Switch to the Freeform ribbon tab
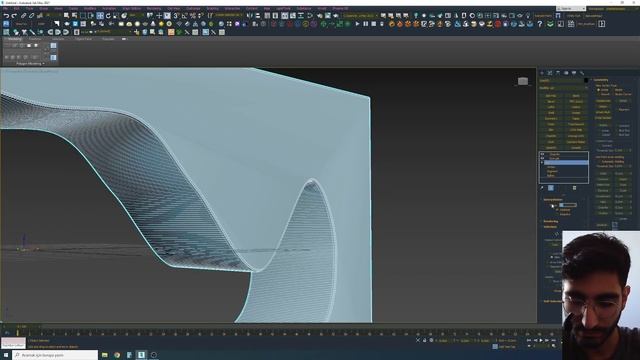The image size is (640, 360). [35, 39]
